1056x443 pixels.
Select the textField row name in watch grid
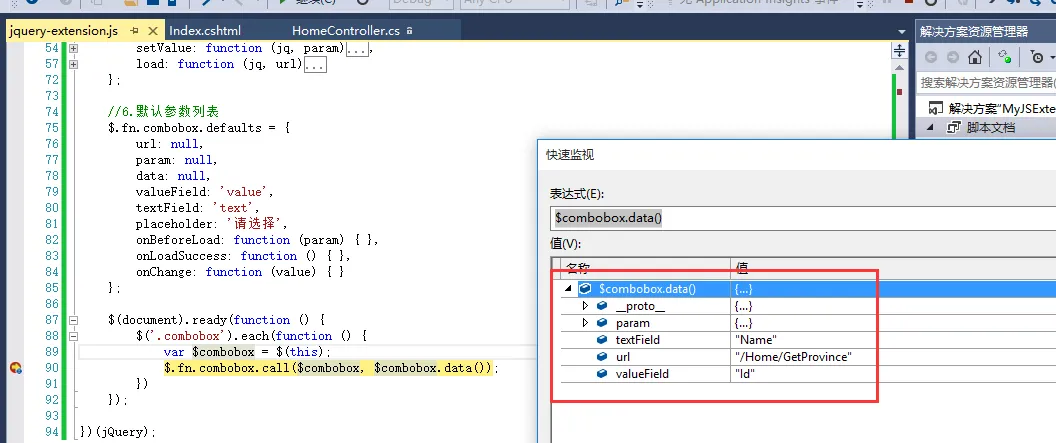[638, 340]
